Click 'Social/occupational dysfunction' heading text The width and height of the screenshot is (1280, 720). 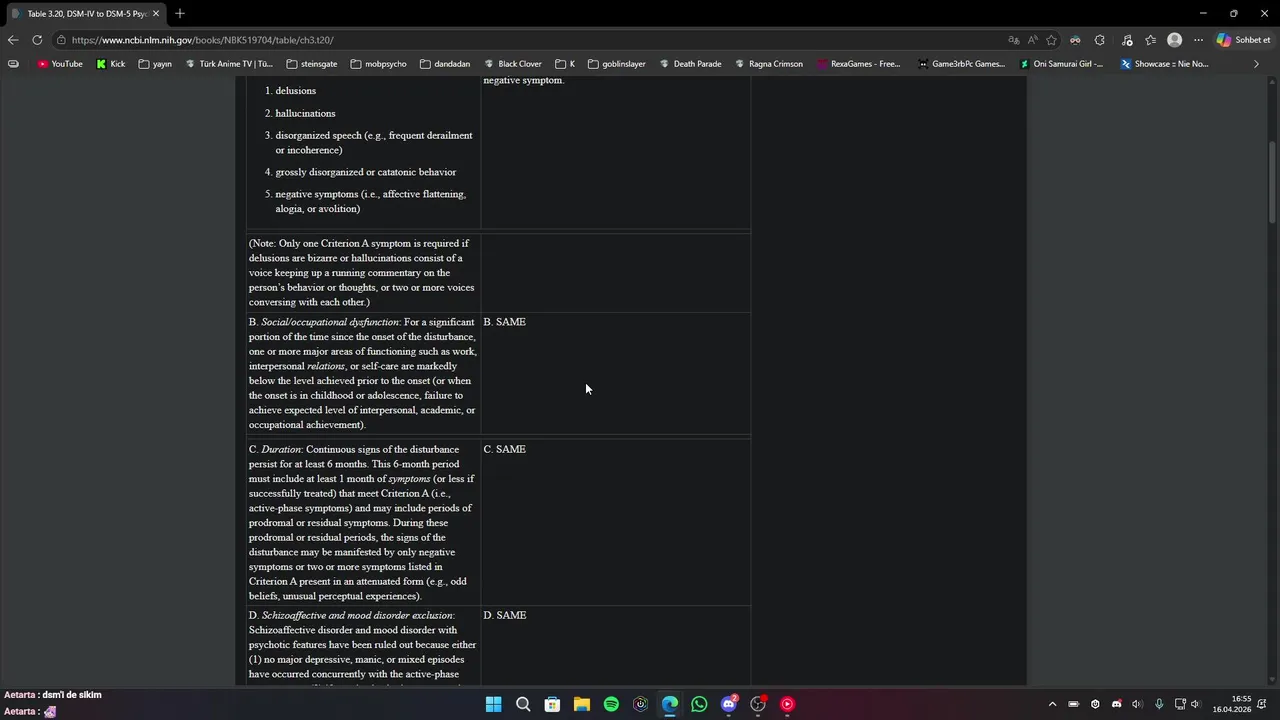point(329,322)
